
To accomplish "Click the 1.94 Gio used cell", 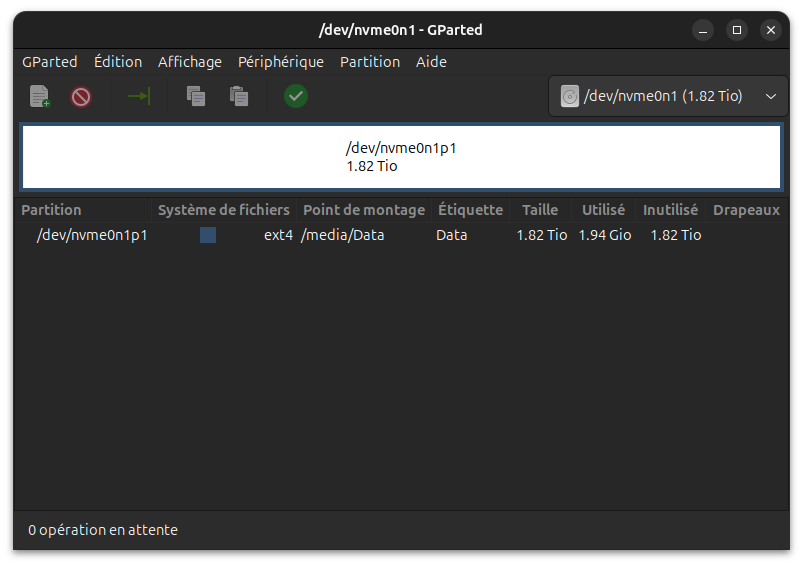I will 605,235.
